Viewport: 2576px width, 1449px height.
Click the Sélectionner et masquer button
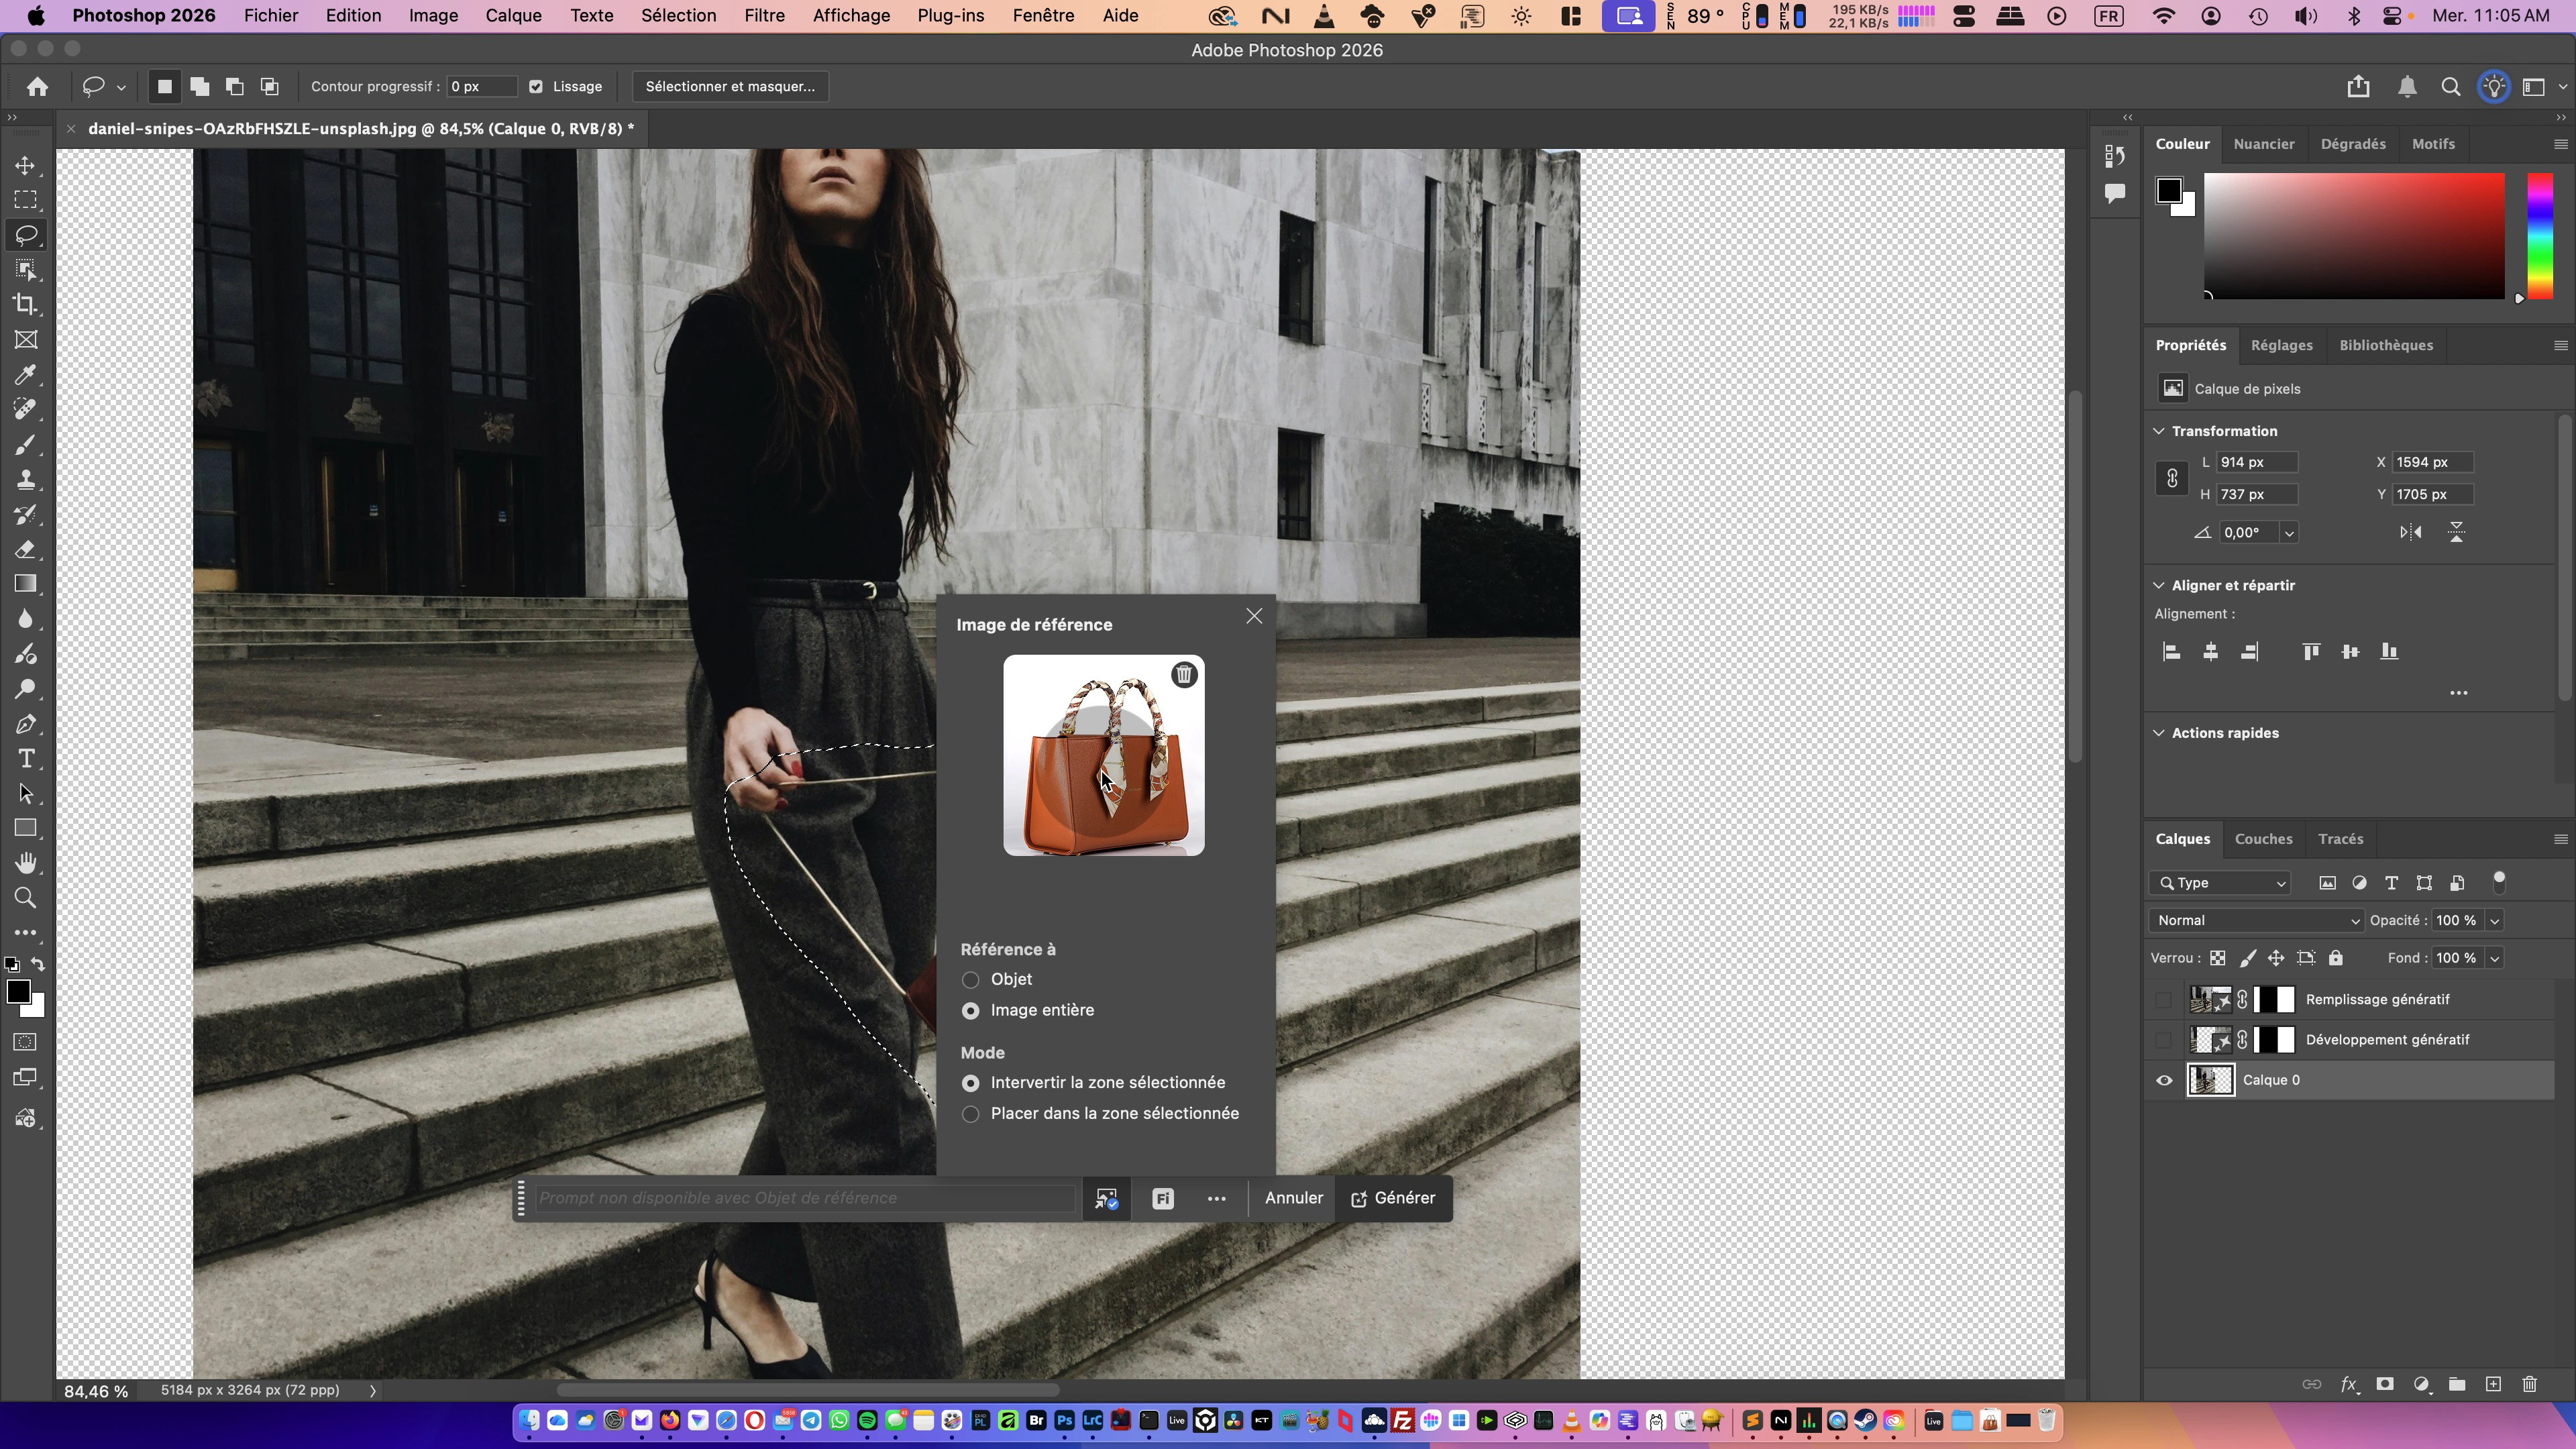point(730,87)
